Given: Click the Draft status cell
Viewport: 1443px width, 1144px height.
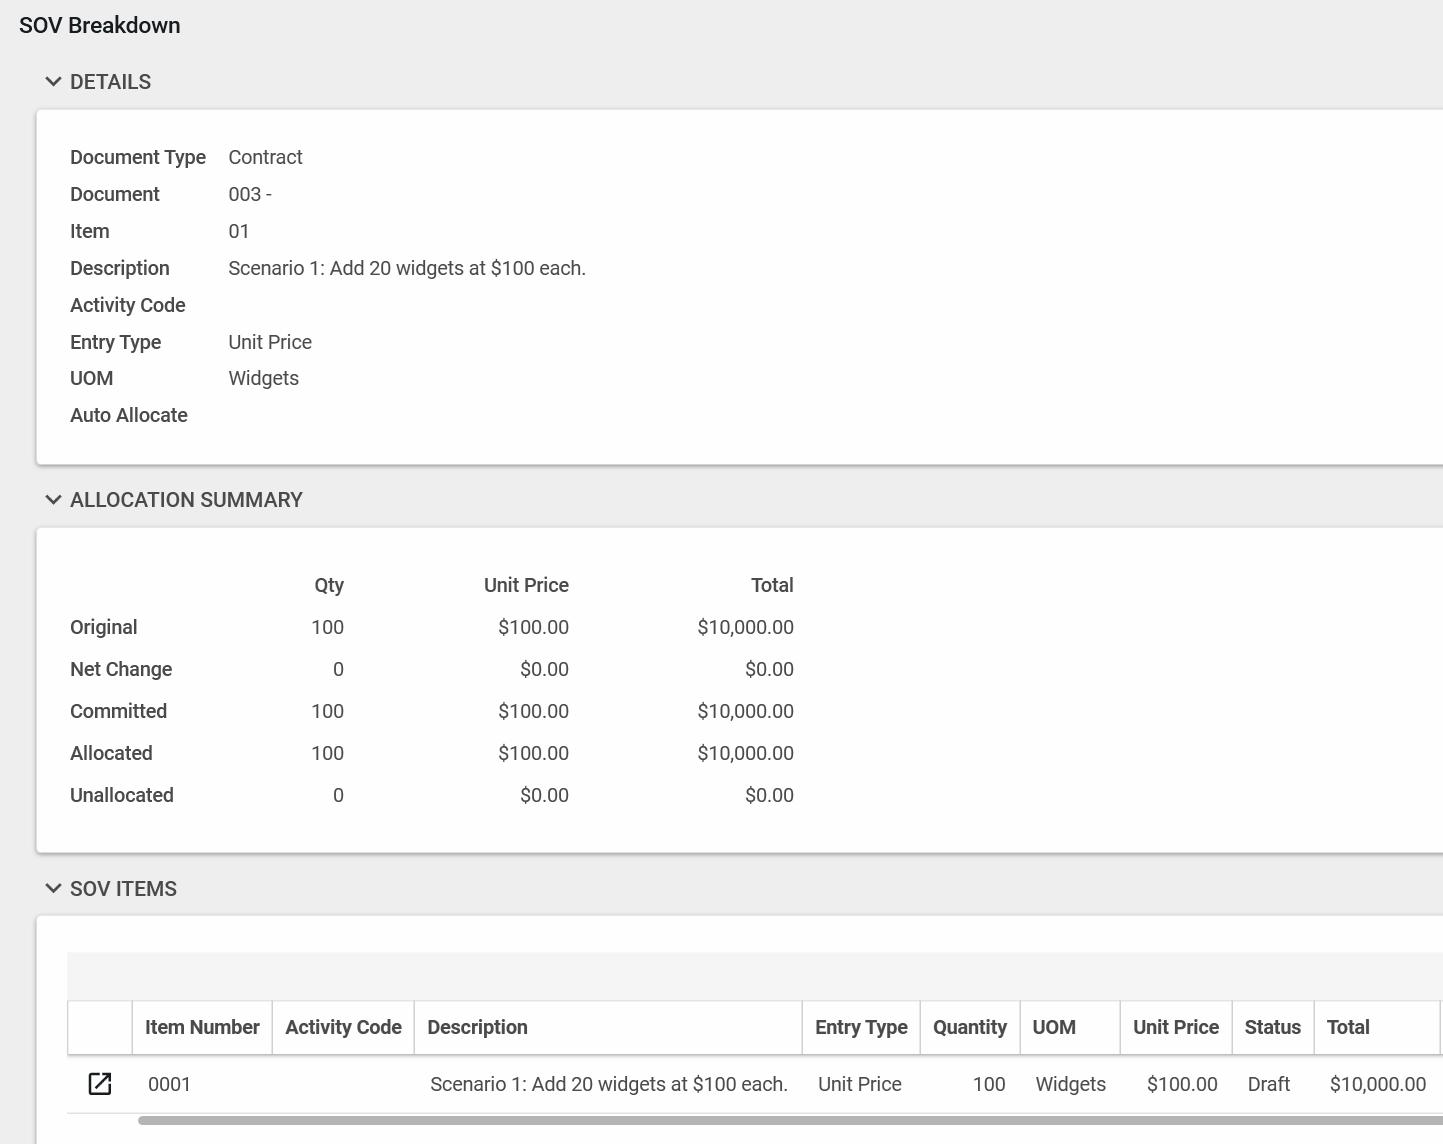Looking at the screenshot, I should coord(1268,1084).
